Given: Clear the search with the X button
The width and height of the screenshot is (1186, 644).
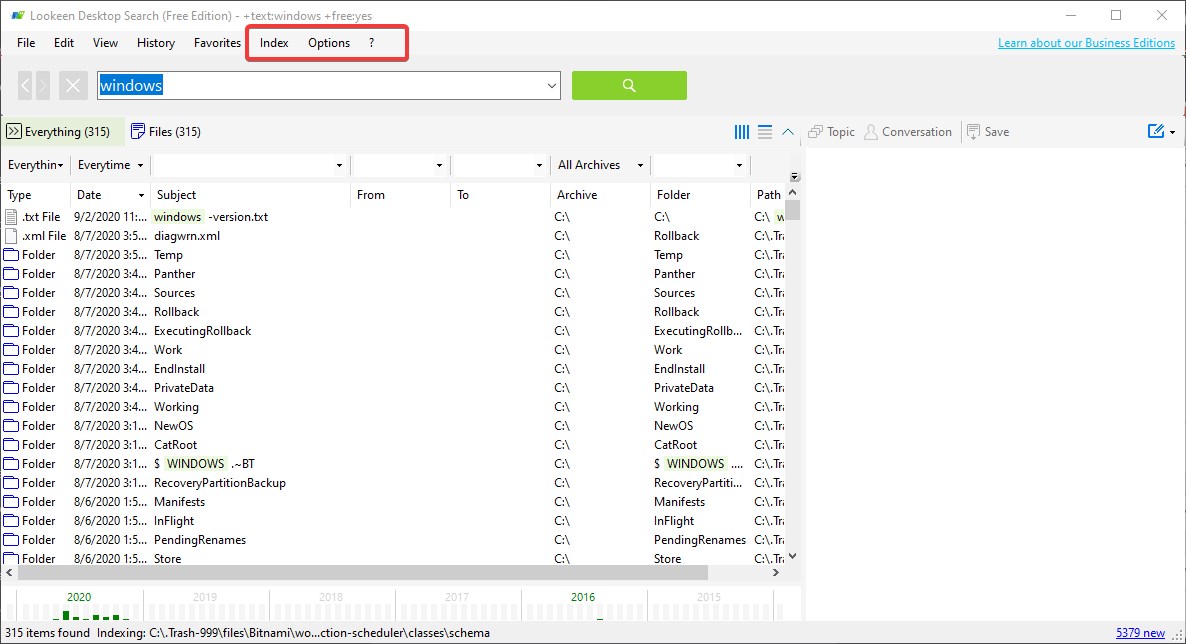Looking at the screenshot, I should (x=73, y=86).
